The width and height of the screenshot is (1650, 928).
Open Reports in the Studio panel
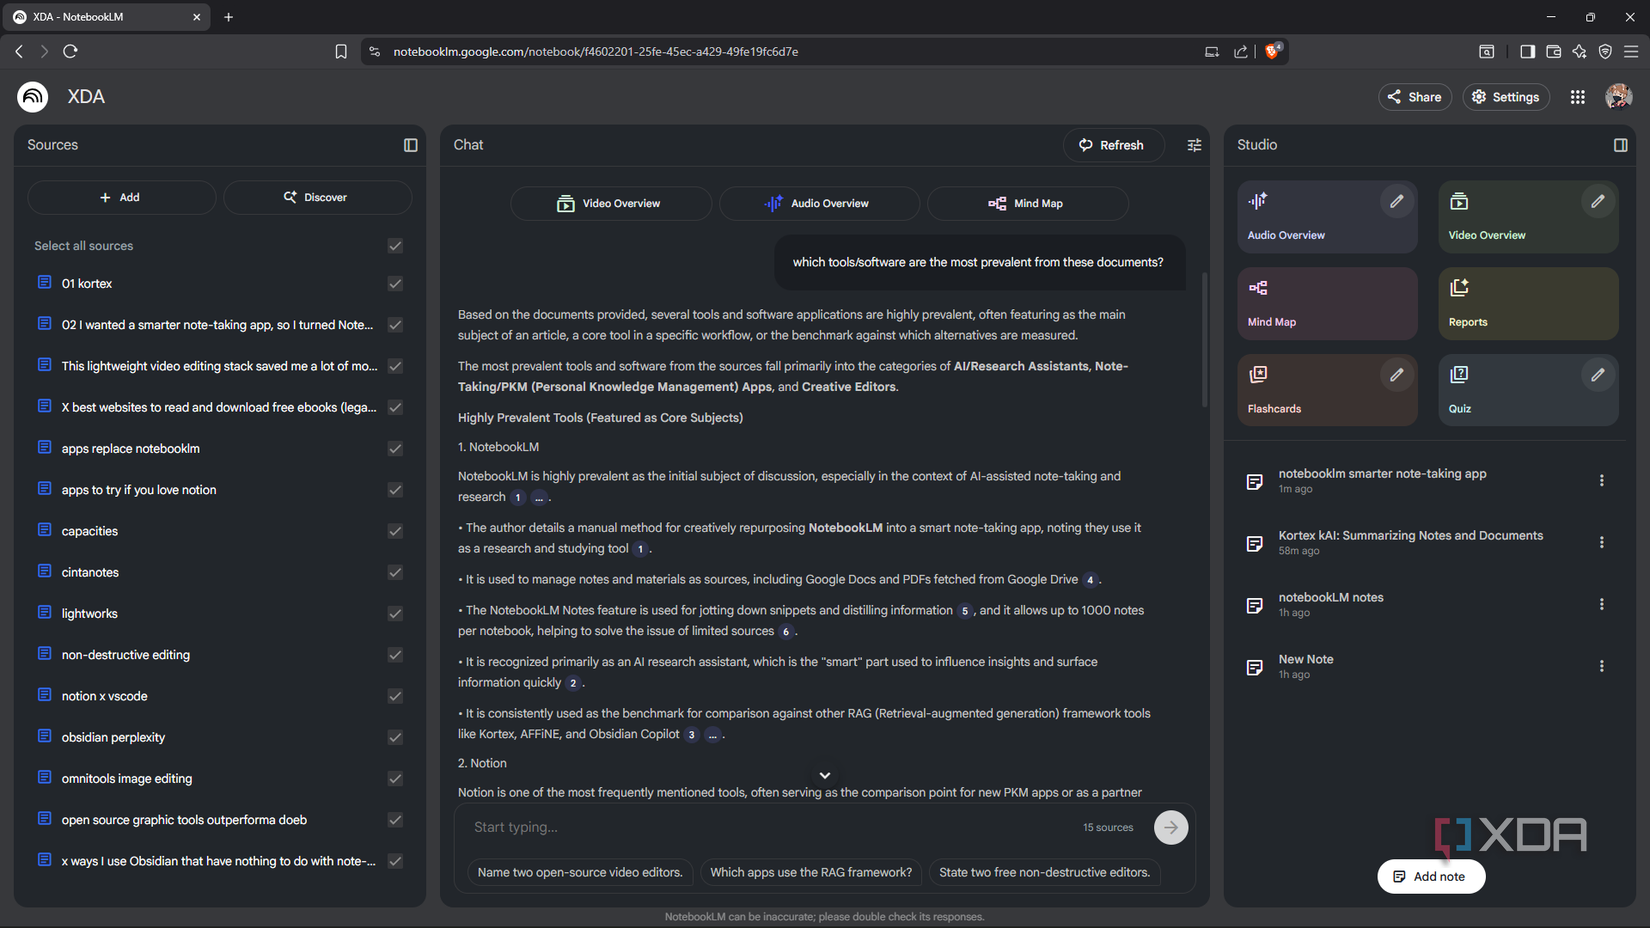click(x=1527, y=303)
